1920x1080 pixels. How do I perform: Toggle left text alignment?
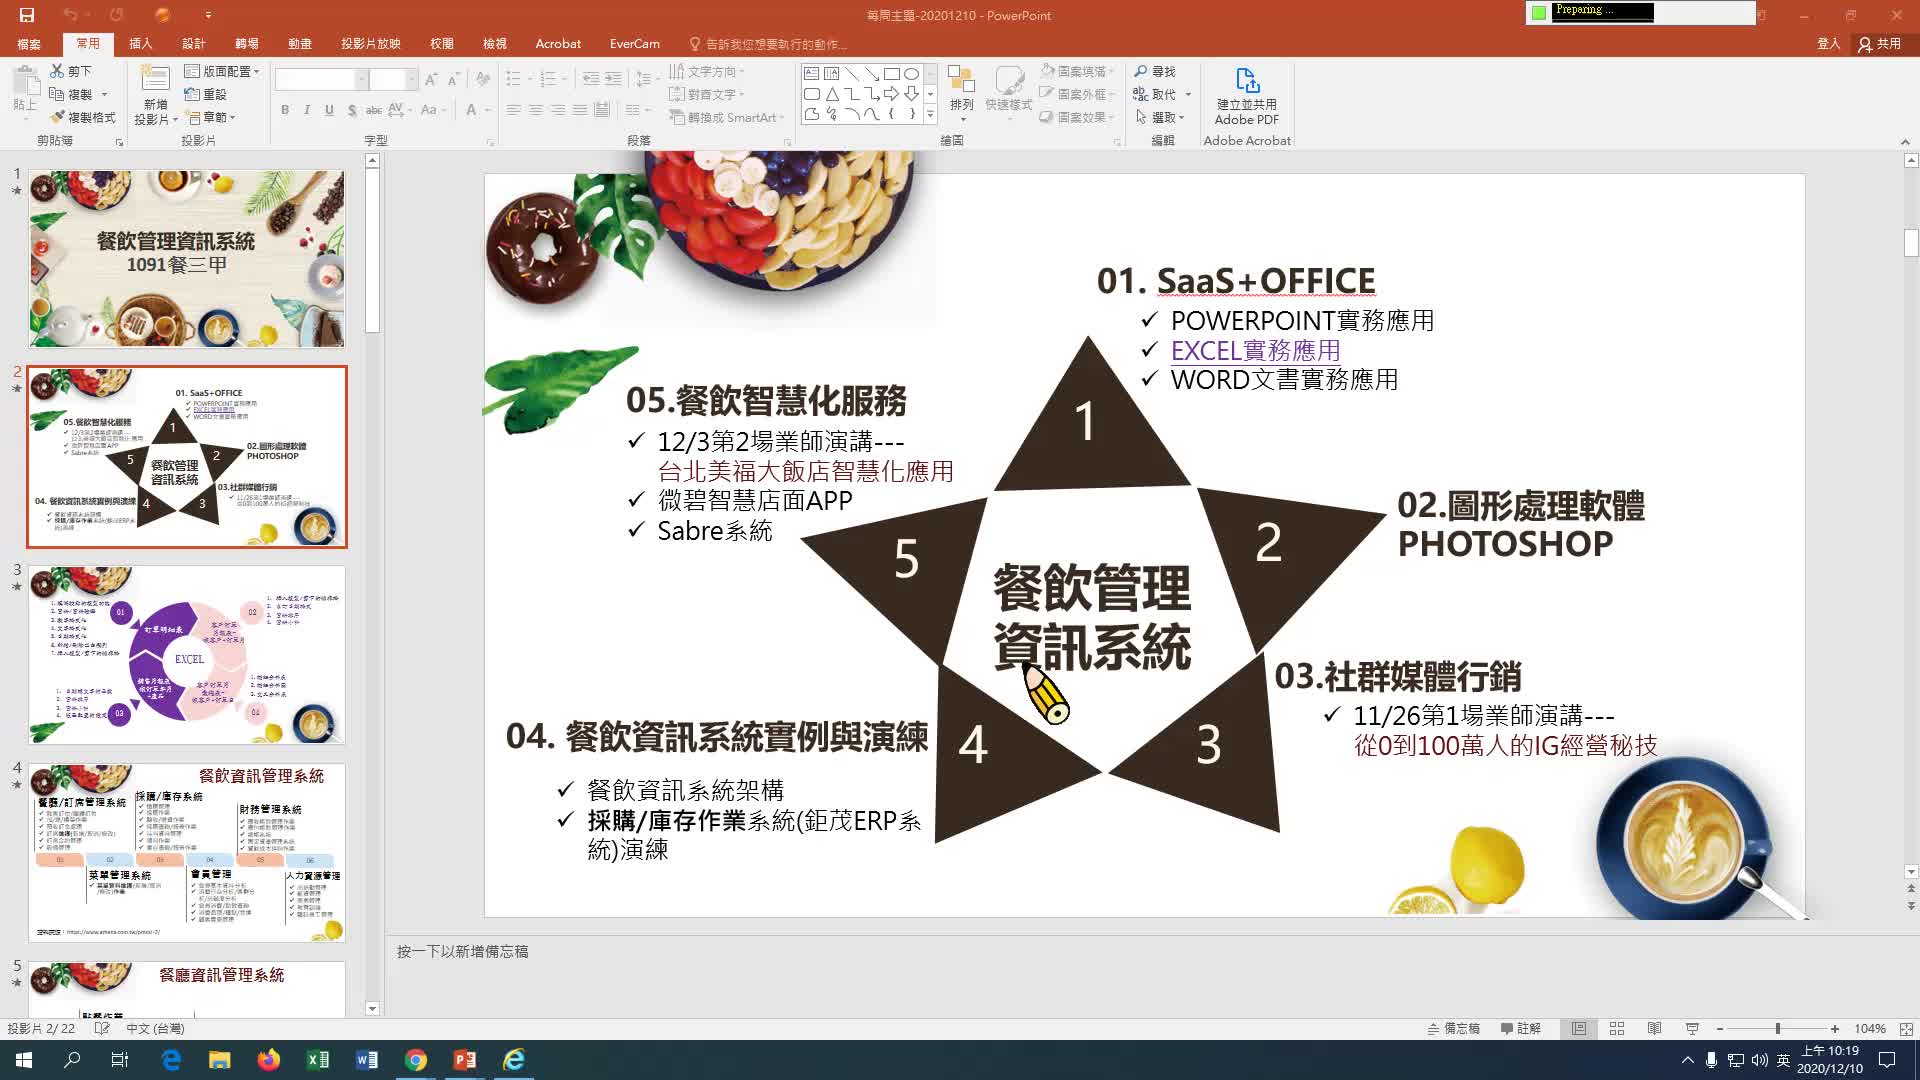[513, 110]
